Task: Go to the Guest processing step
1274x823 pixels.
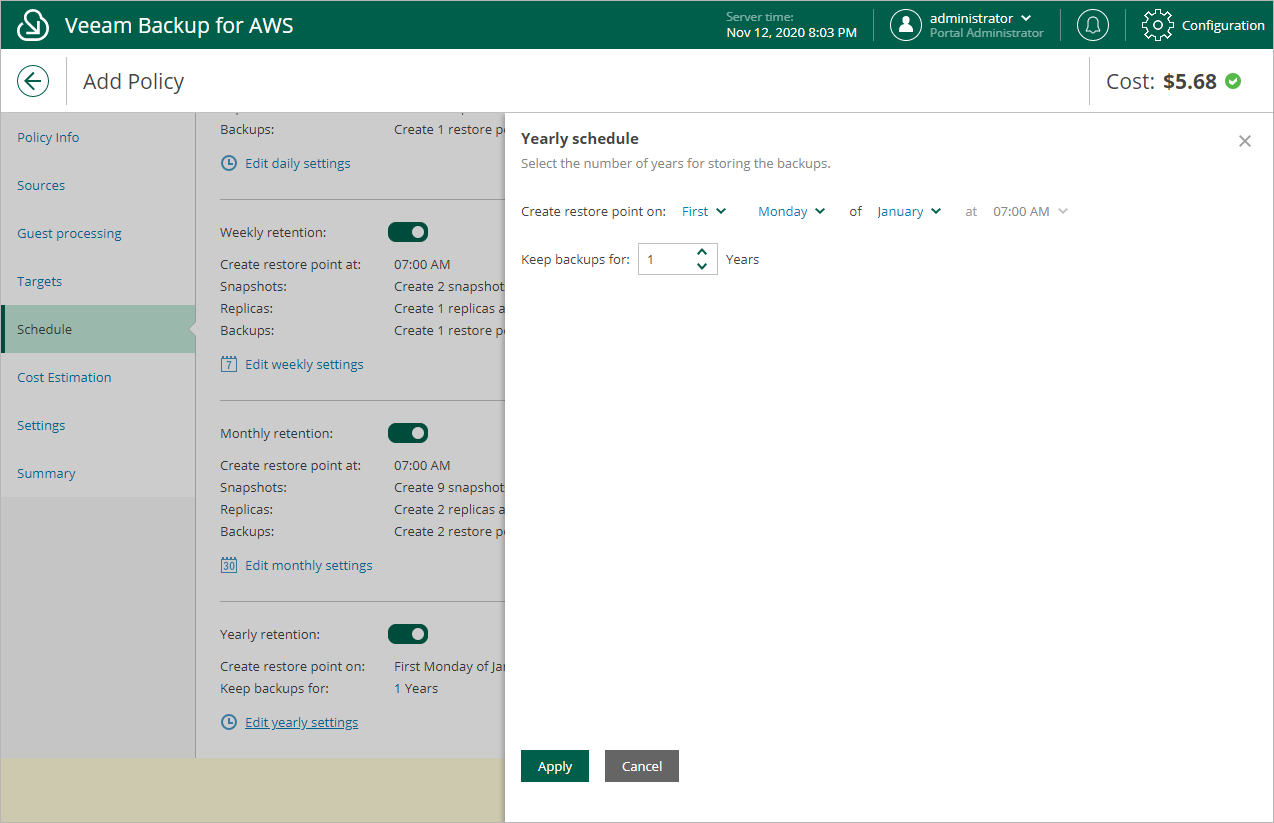Action: click(x=69, y=233)
